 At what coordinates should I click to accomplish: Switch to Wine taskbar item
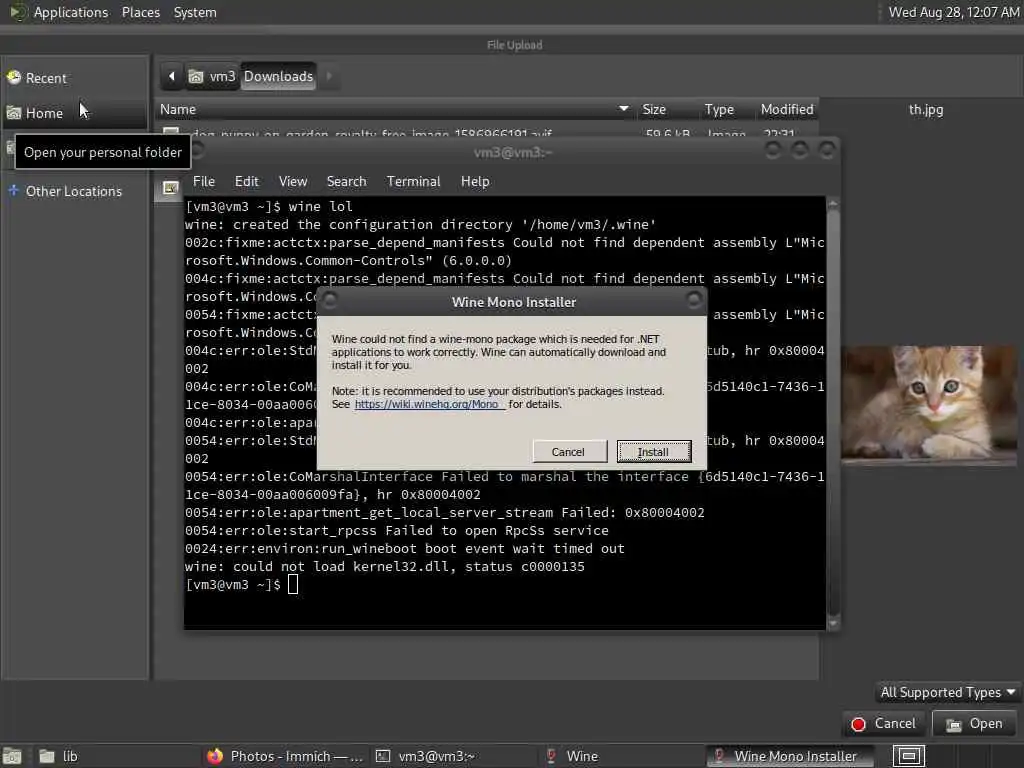pyautogui.click(x=622, y=756)
